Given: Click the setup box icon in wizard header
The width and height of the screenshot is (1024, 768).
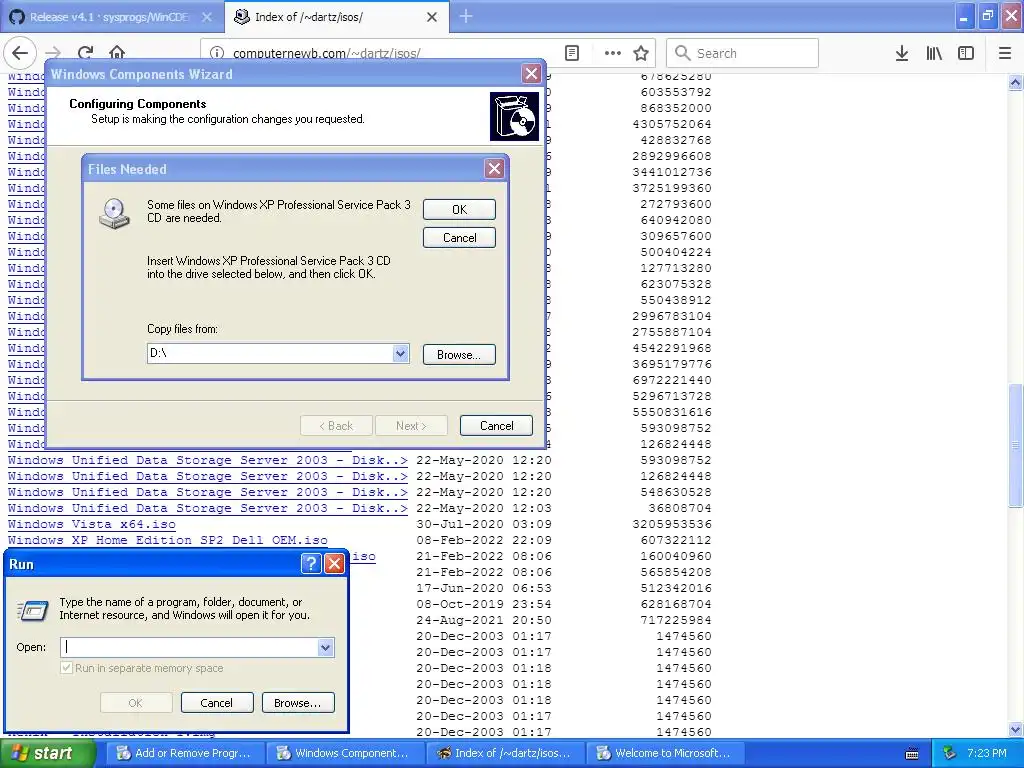Looking at the screenshot, I should (x=515, y=116).
